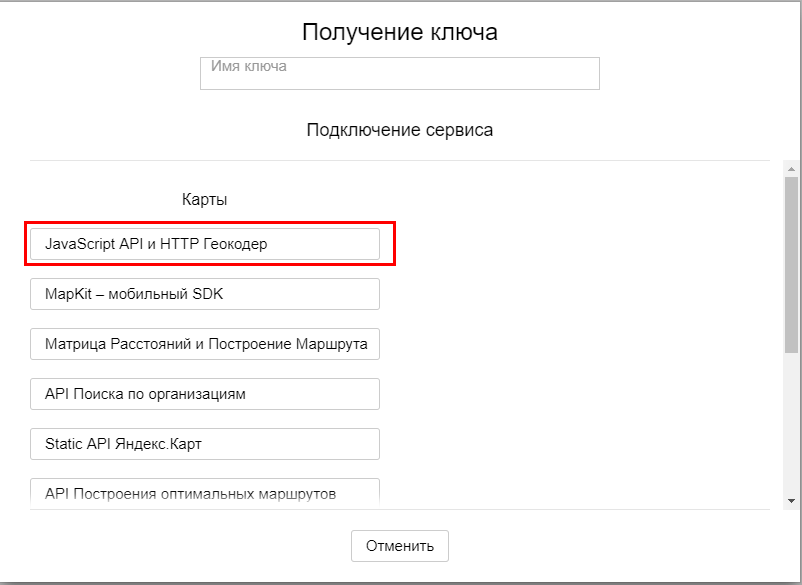Choose the Yandex Maps Static API entry
The height and width of the screenshot is (585, 802).
205,444
